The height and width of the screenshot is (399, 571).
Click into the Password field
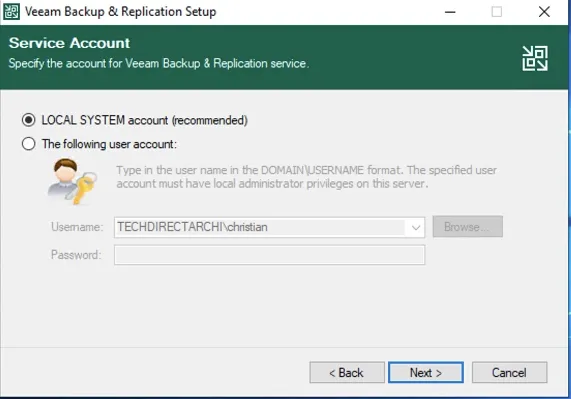269,255
